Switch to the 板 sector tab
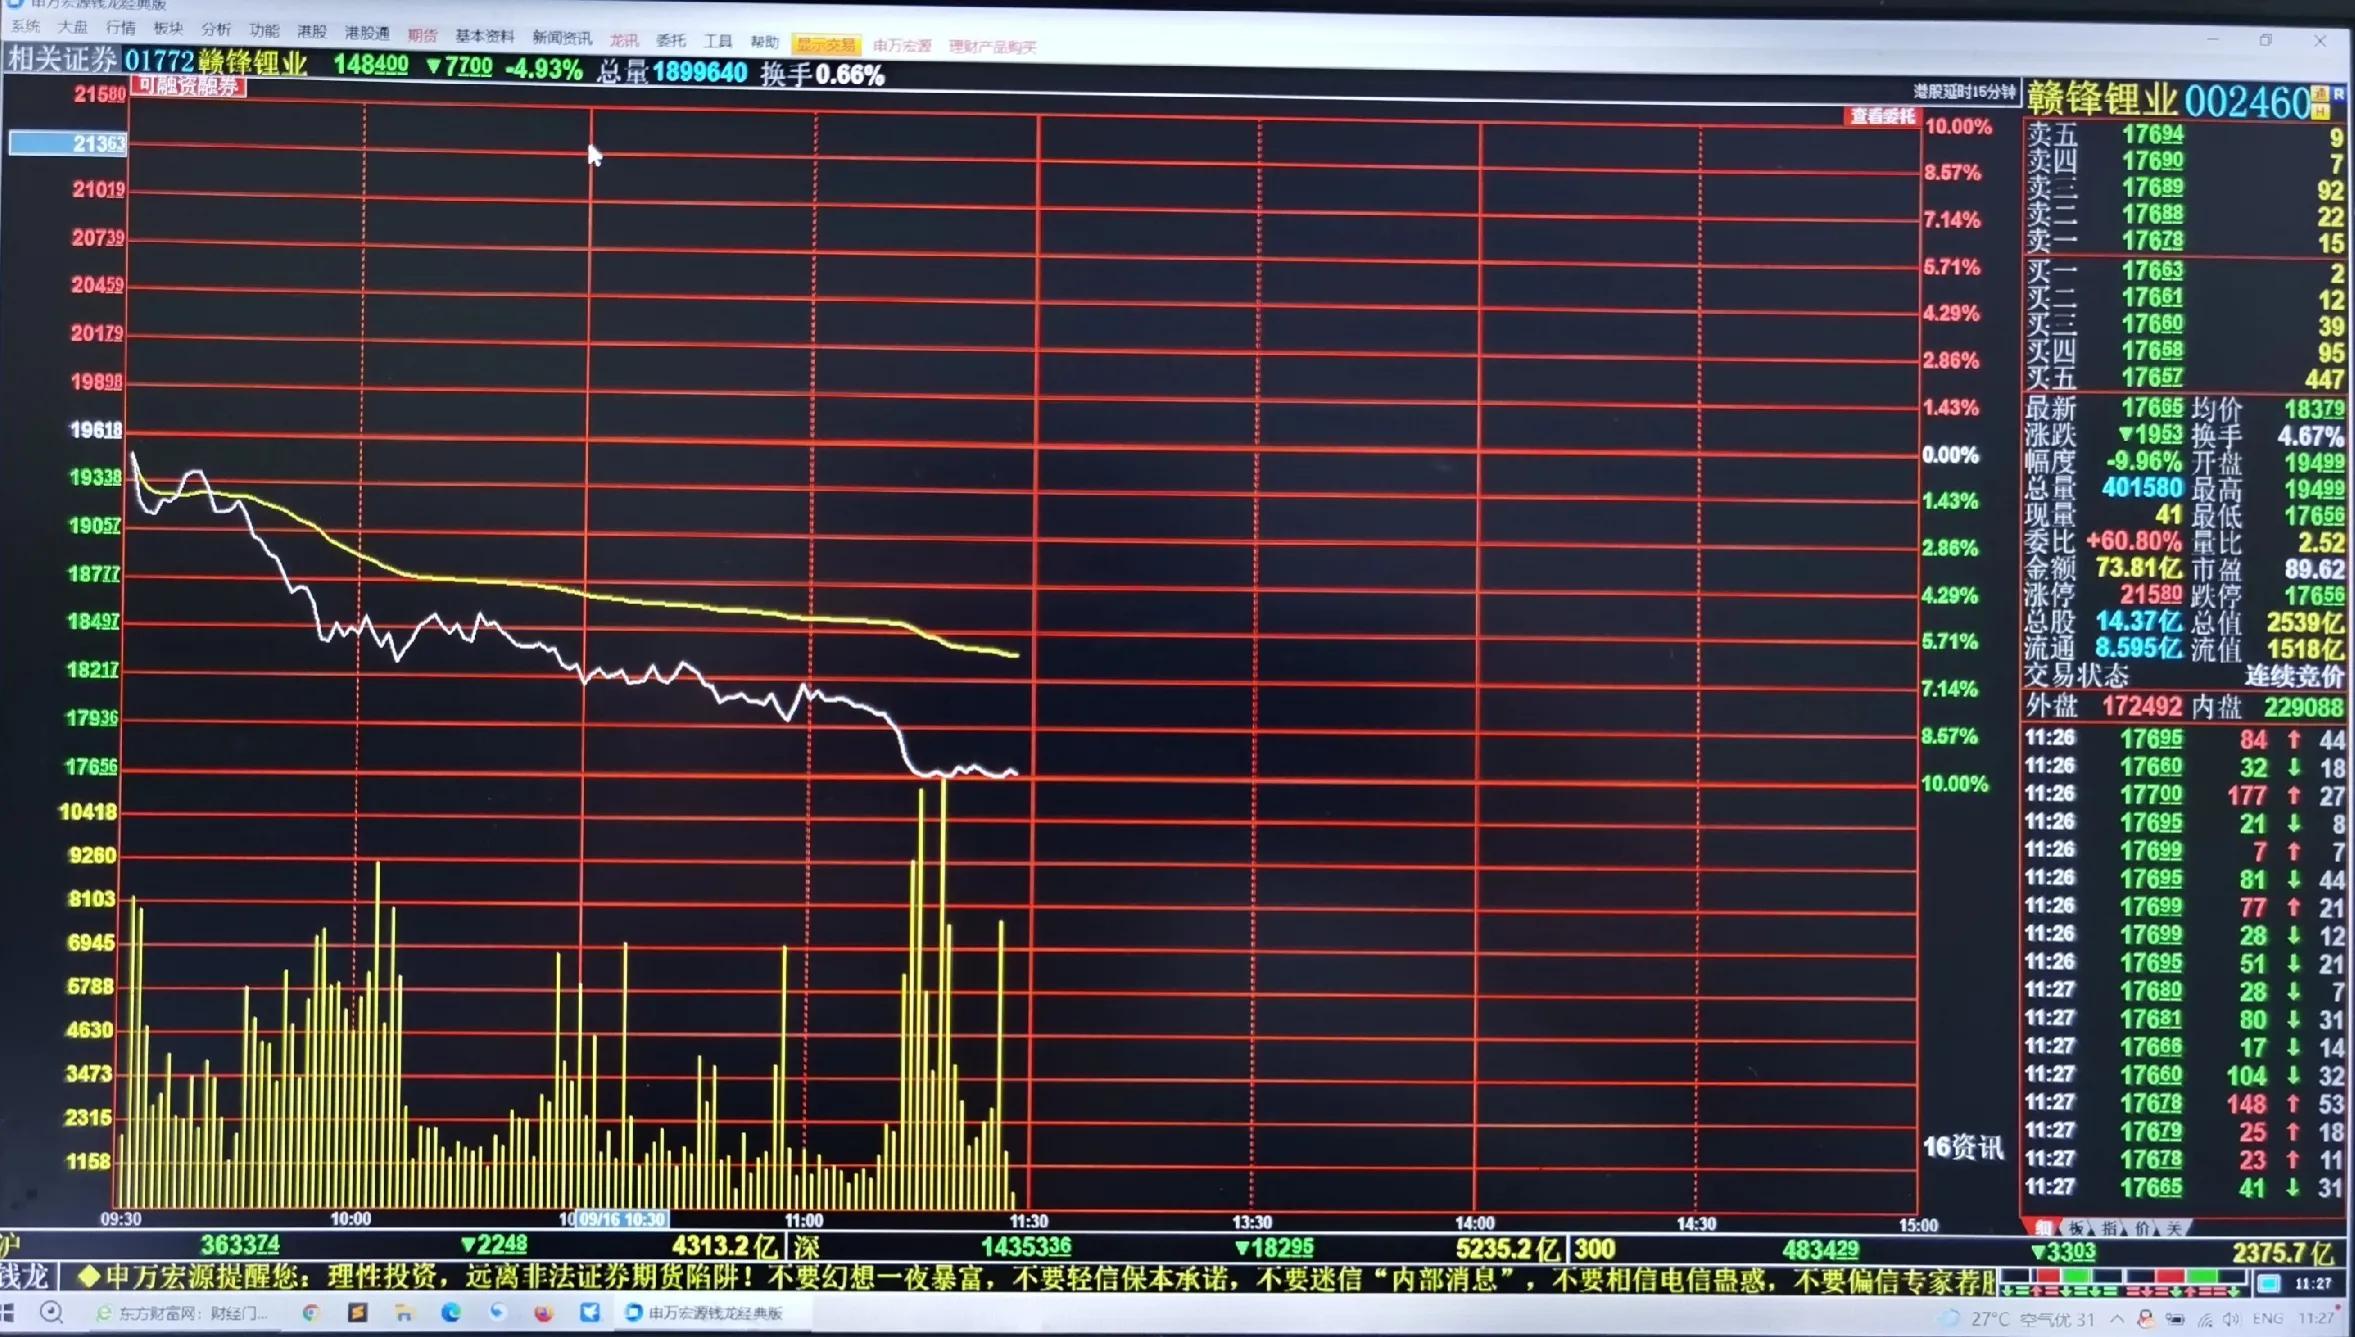The image size is (2355, 1337). 2077,1227
